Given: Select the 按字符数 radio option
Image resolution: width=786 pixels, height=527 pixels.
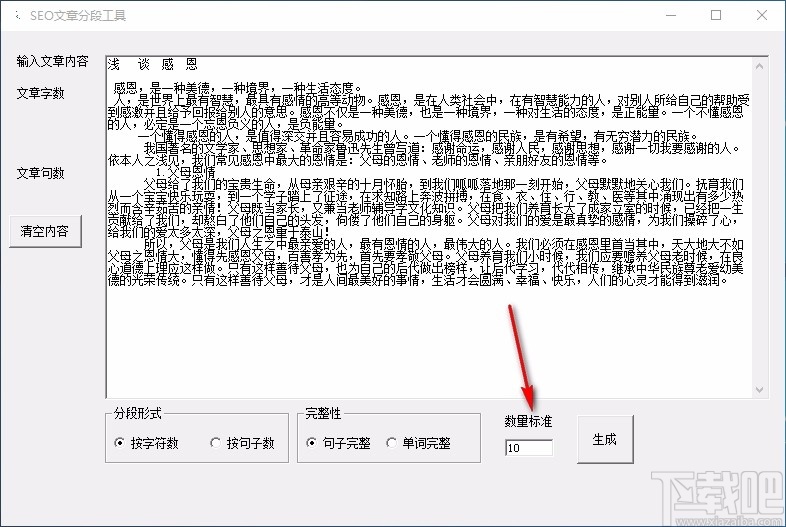Looking at the screenshot, I should tap(146, 443).
